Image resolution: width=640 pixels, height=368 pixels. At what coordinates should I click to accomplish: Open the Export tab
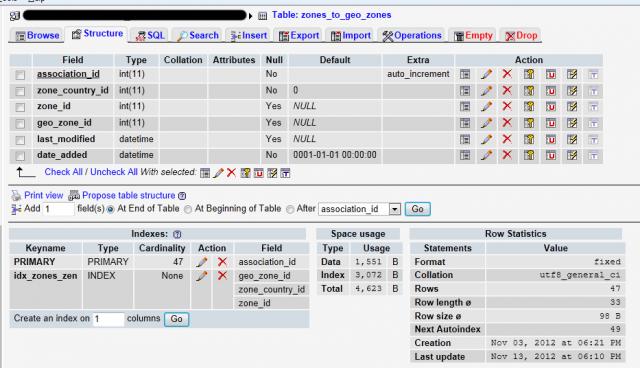(x=299, y=35)
